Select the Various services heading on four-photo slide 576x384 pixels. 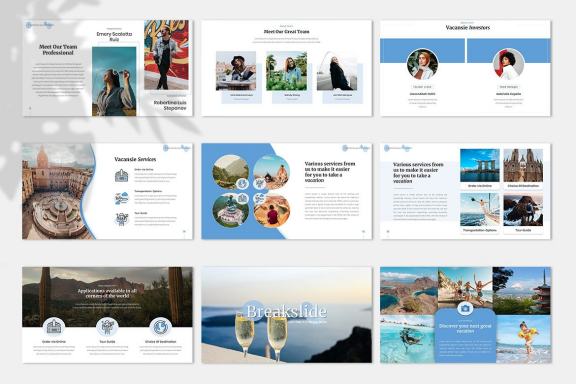click(418, 173)
